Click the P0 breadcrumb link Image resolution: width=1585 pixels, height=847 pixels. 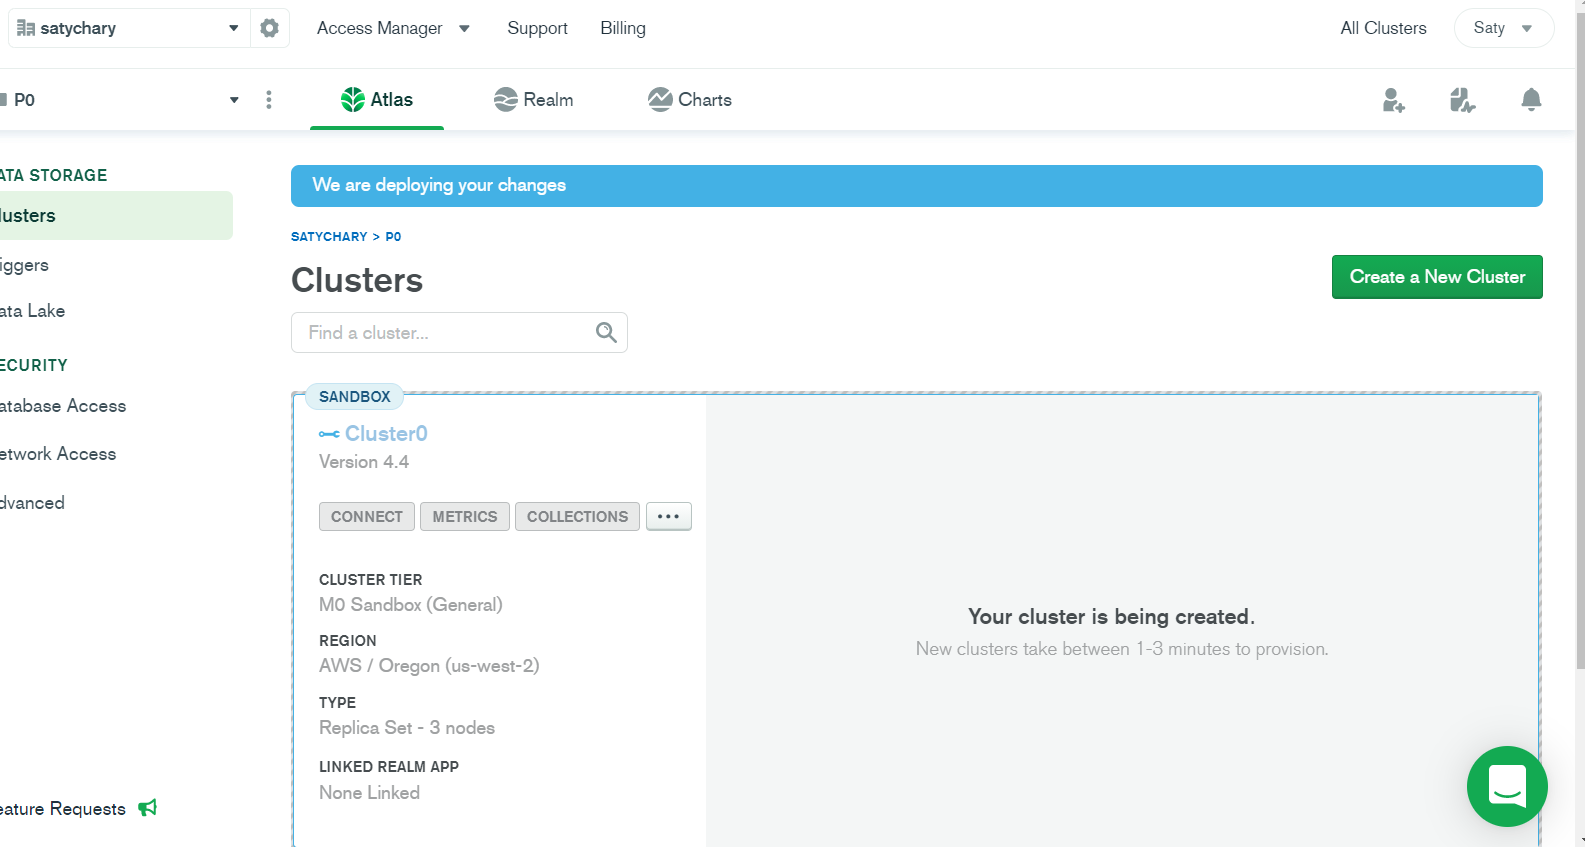pyautogui.click(x=393, y=237)
